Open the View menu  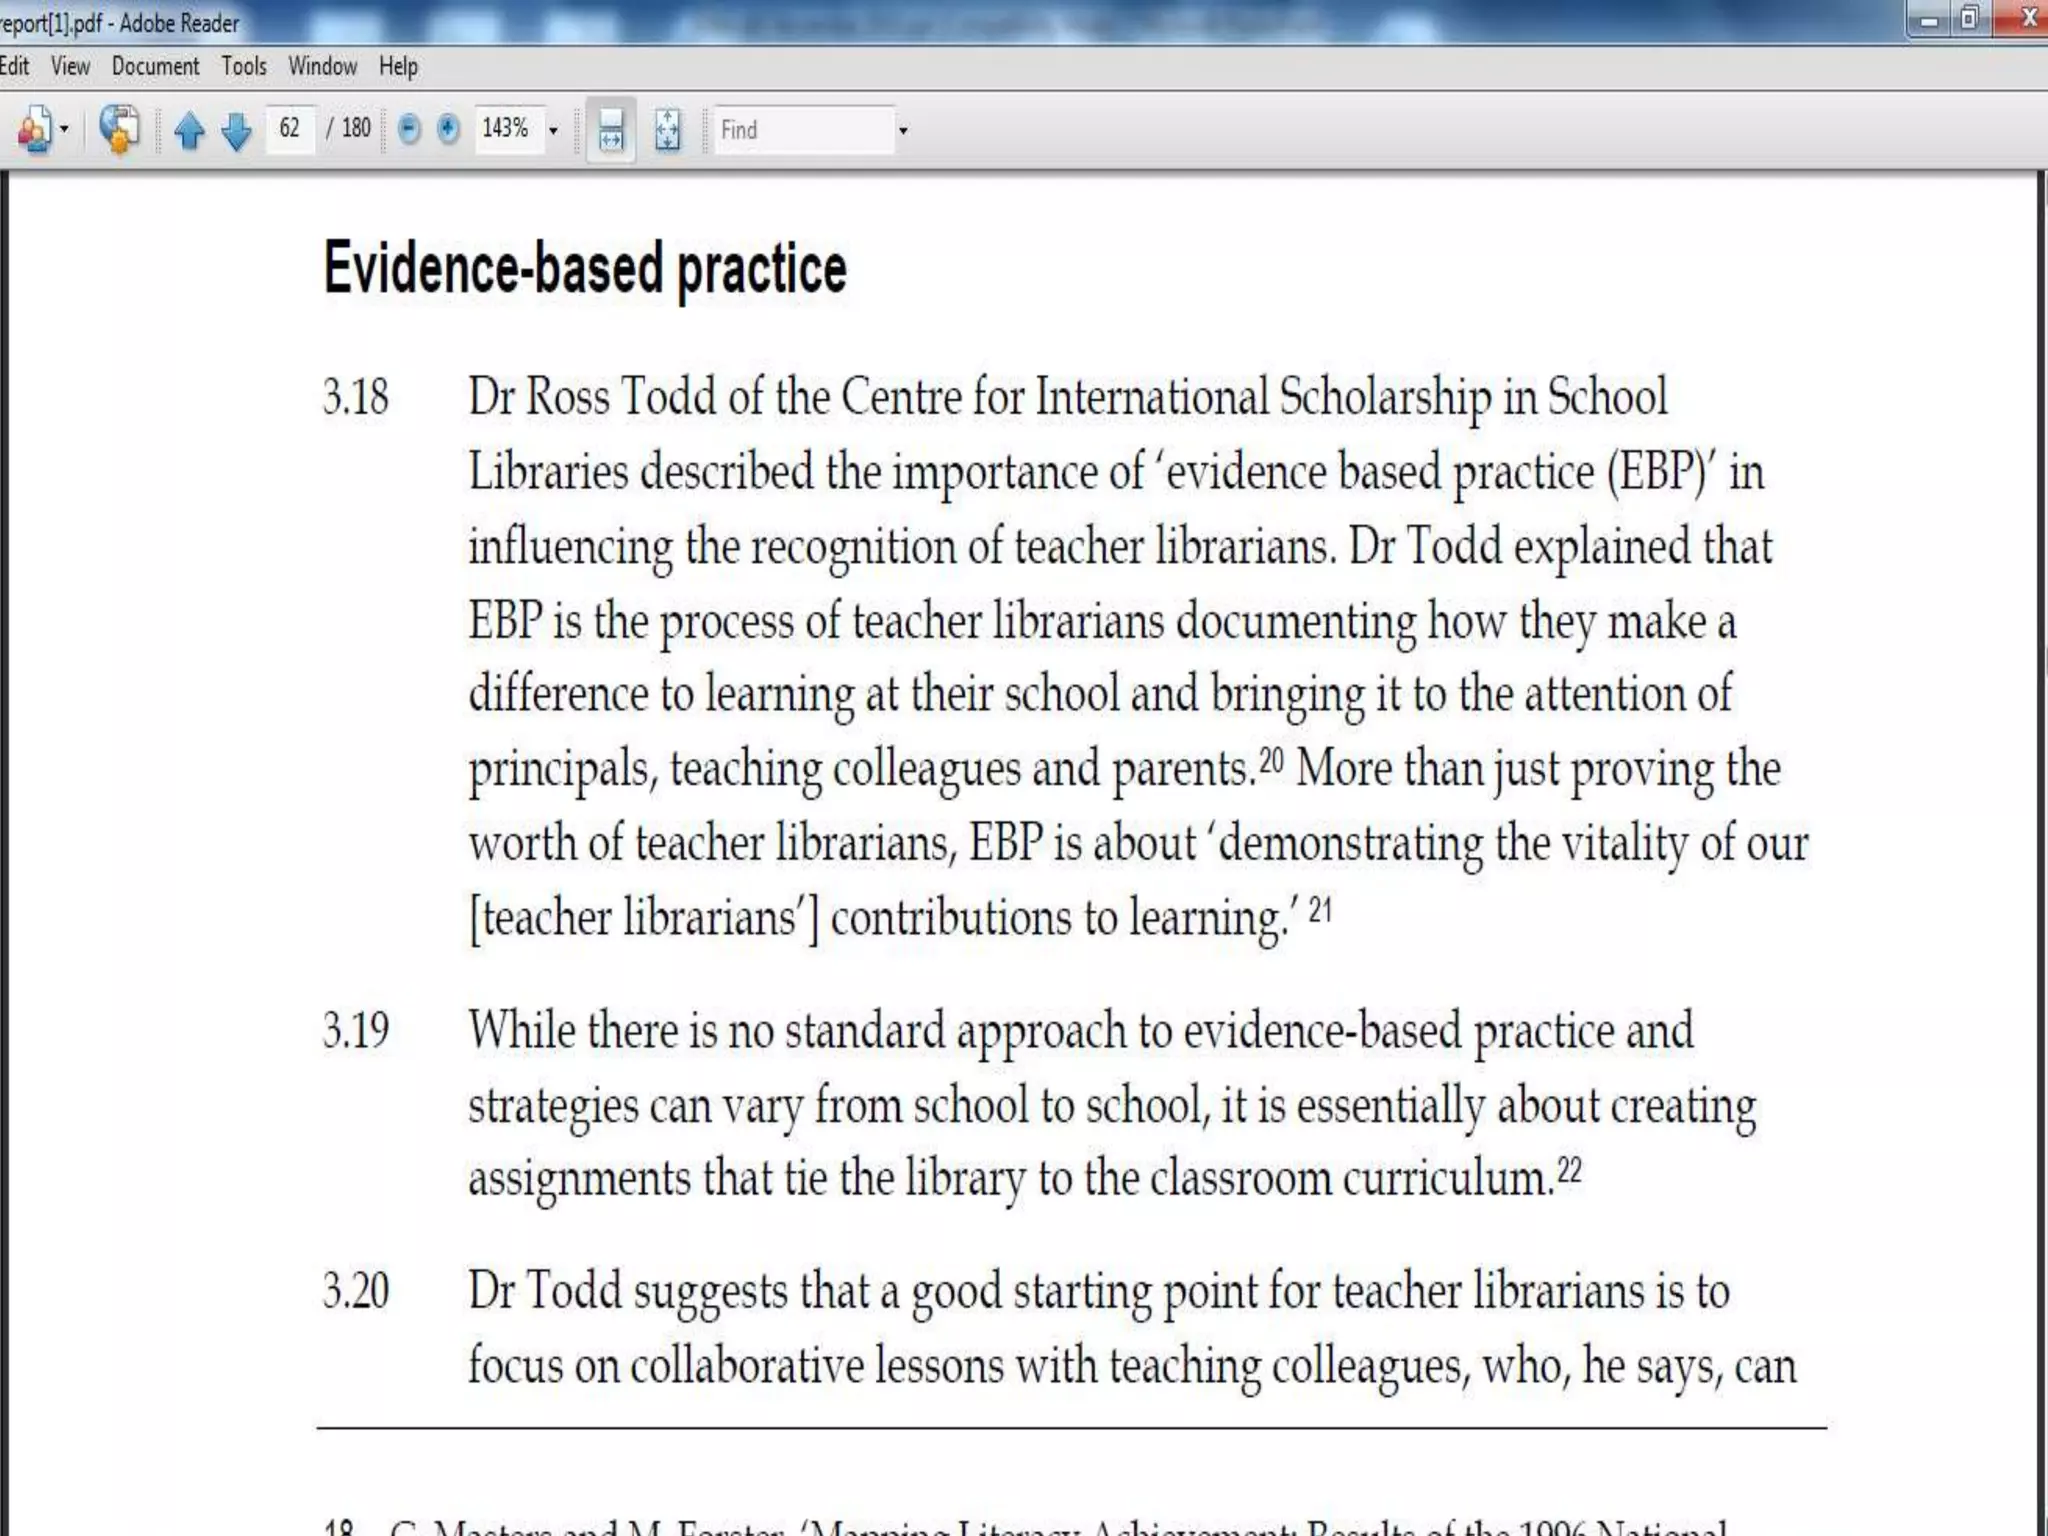coord(70,67)
